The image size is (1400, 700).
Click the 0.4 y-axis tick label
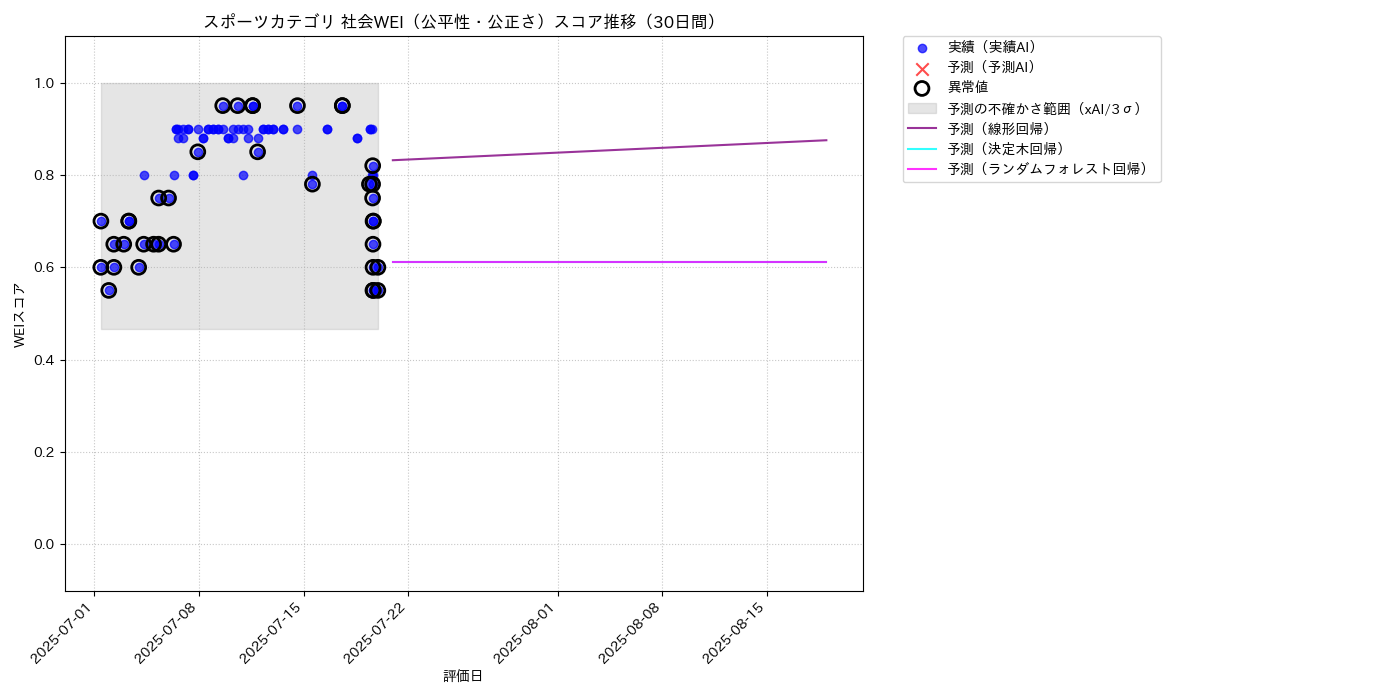tap(46, 360)
